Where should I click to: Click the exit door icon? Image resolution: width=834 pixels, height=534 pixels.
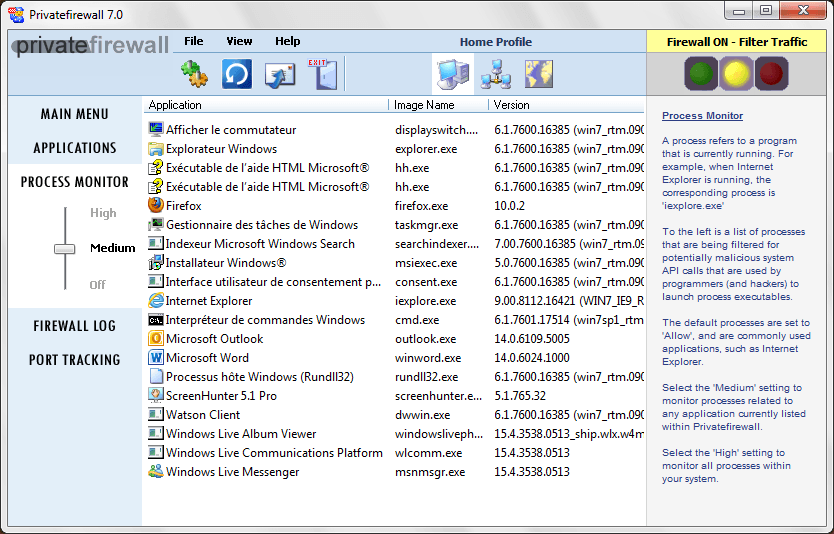pyautogui.click(x=322, y=74)
